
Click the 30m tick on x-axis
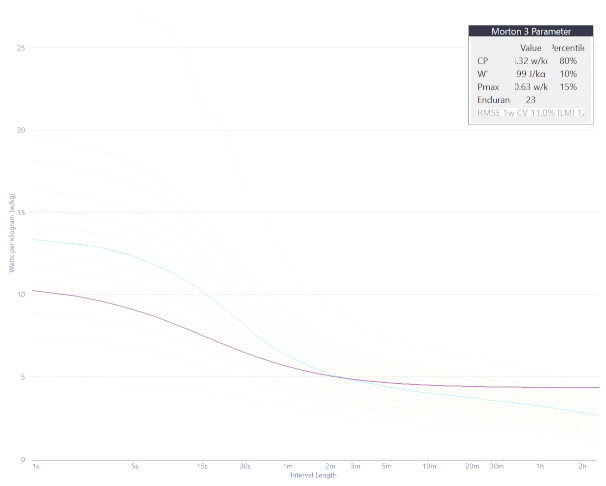497,466
